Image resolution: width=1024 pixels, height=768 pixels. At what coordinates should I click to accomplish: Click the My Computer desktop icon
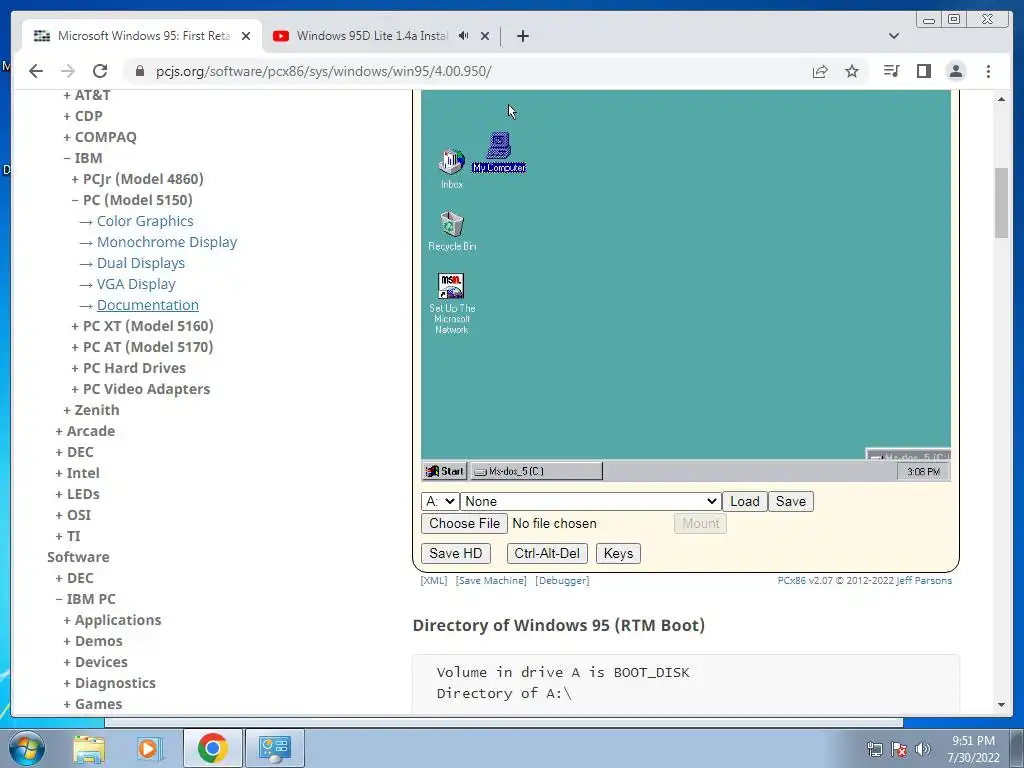499,152
